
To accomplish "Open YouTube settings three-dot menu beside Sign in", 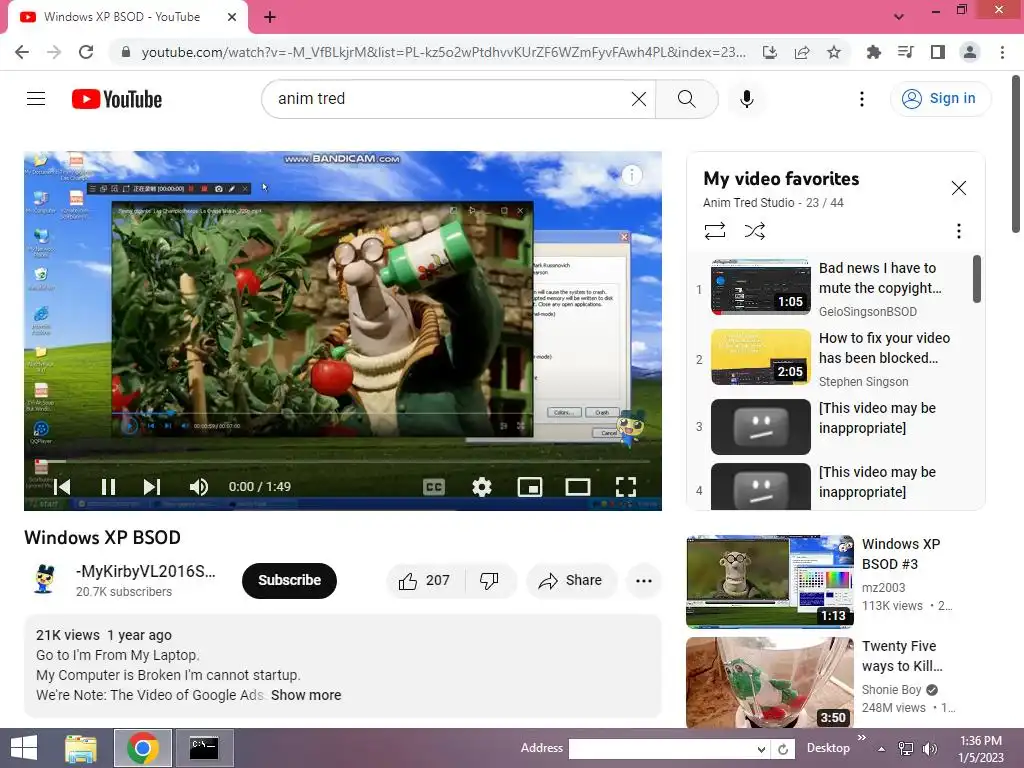I will coord(862,99).
